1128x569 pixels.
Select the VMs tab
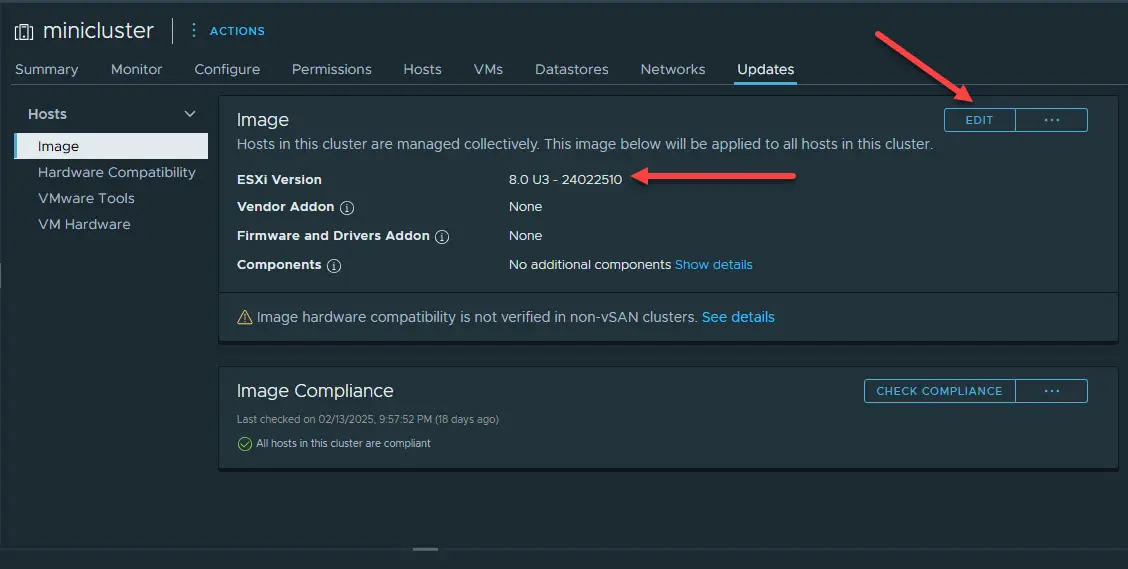[x=488, y=70]
